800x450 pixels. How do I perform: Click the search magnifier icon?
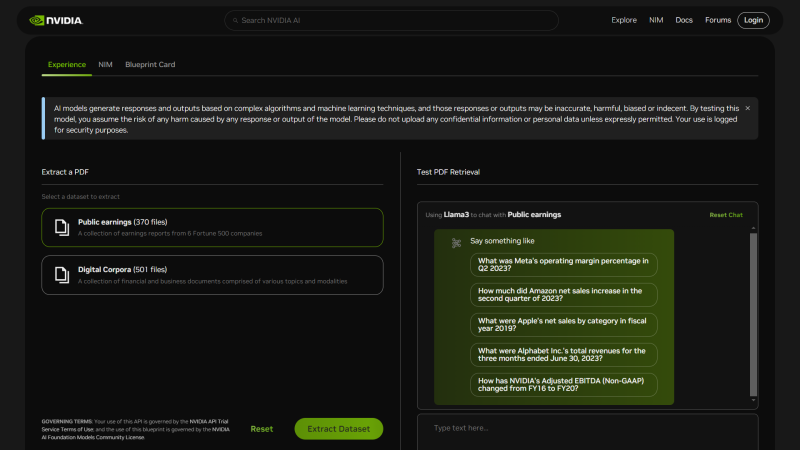(235, 20)
